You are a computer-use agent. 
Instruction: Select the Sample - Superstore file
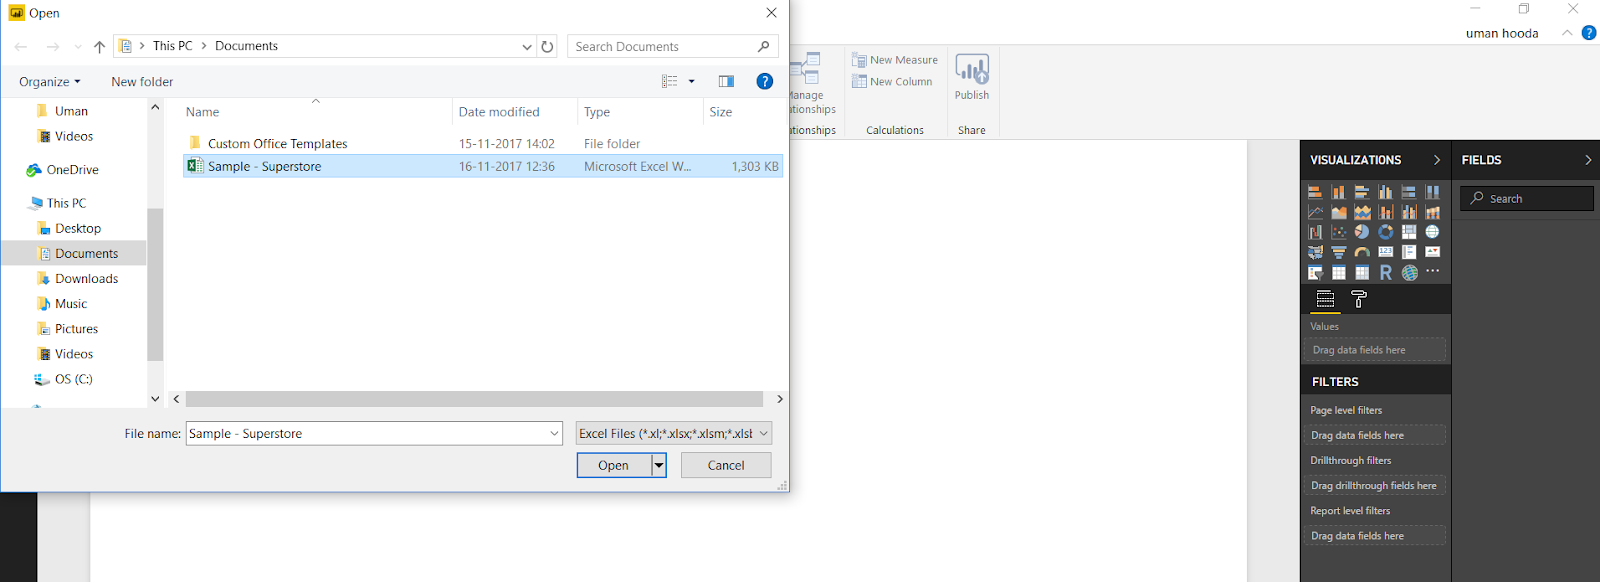coord(483,166)
